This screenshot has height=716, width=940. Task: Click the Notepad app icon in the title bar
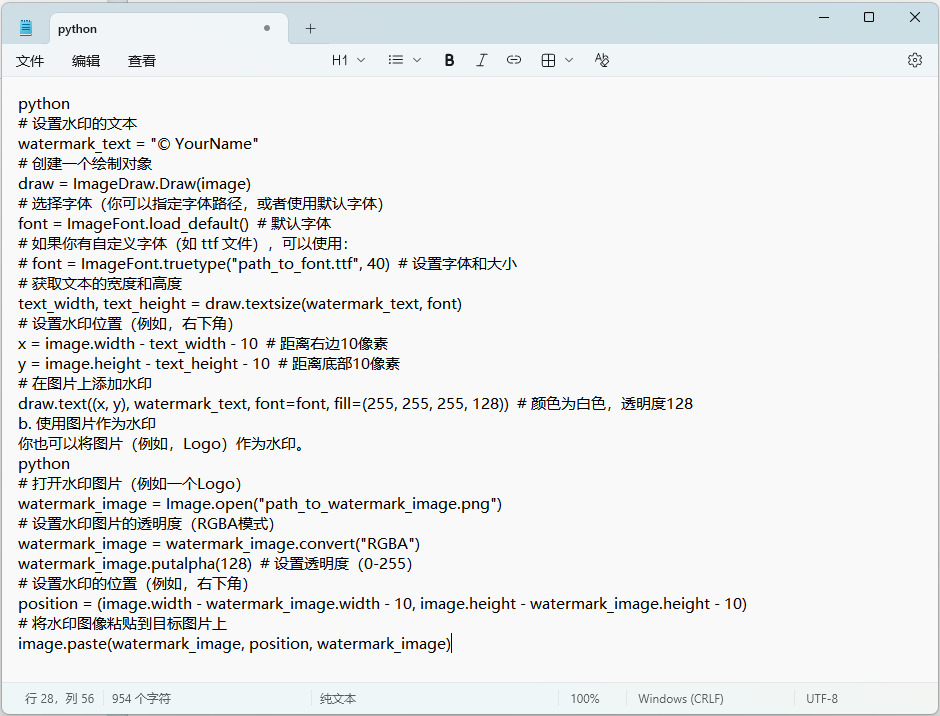pyautogui.click(x=25, y=28)
